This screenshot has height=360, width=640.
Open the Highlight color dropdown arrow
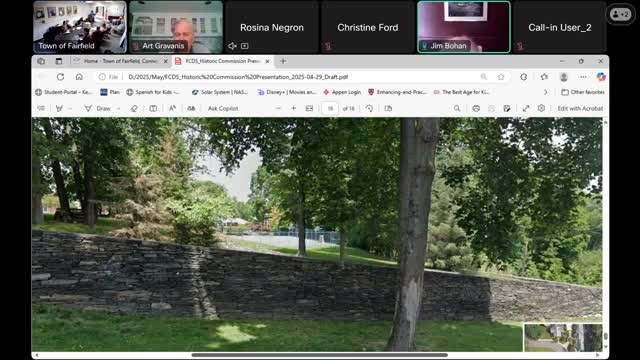(70, 108)
